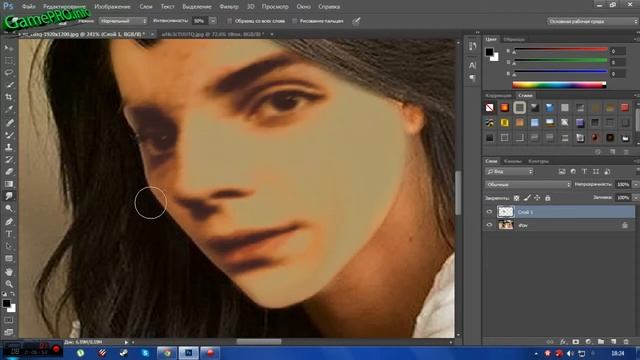Enable 'Рисование пальцем' checkbox

point(294,21)
